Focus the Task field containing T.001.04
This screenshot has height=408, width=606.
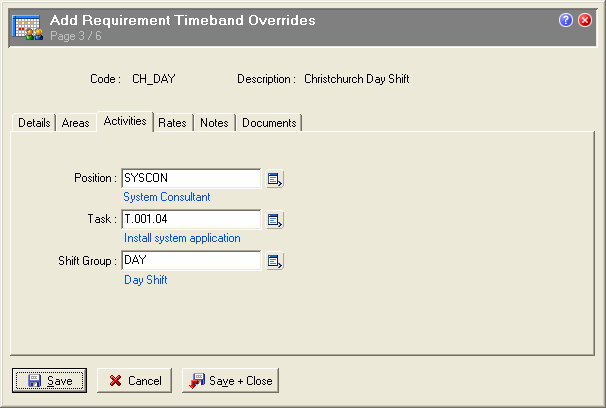(x=191, y=219)
